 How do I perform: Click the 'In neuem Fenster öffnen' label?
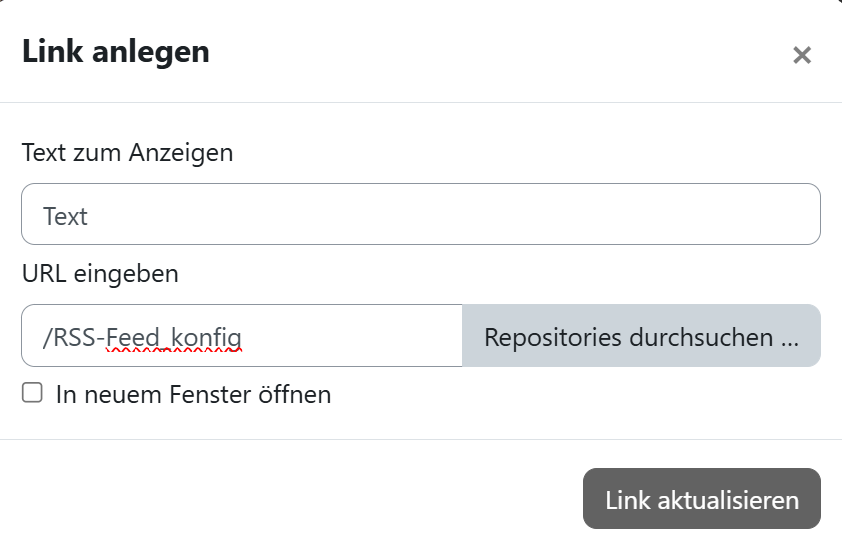tap(193, 395)
